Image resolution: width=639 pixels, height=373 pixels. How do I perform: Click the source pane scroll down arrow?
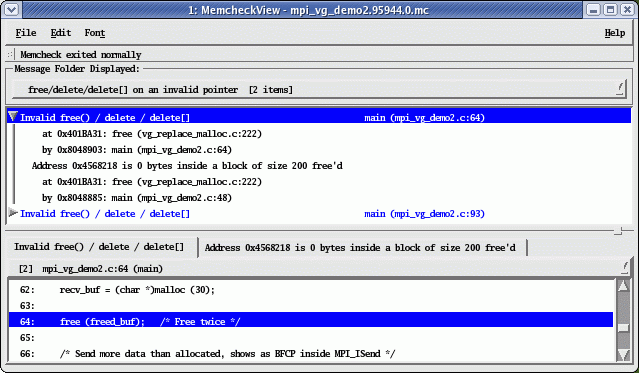point(623,354)
